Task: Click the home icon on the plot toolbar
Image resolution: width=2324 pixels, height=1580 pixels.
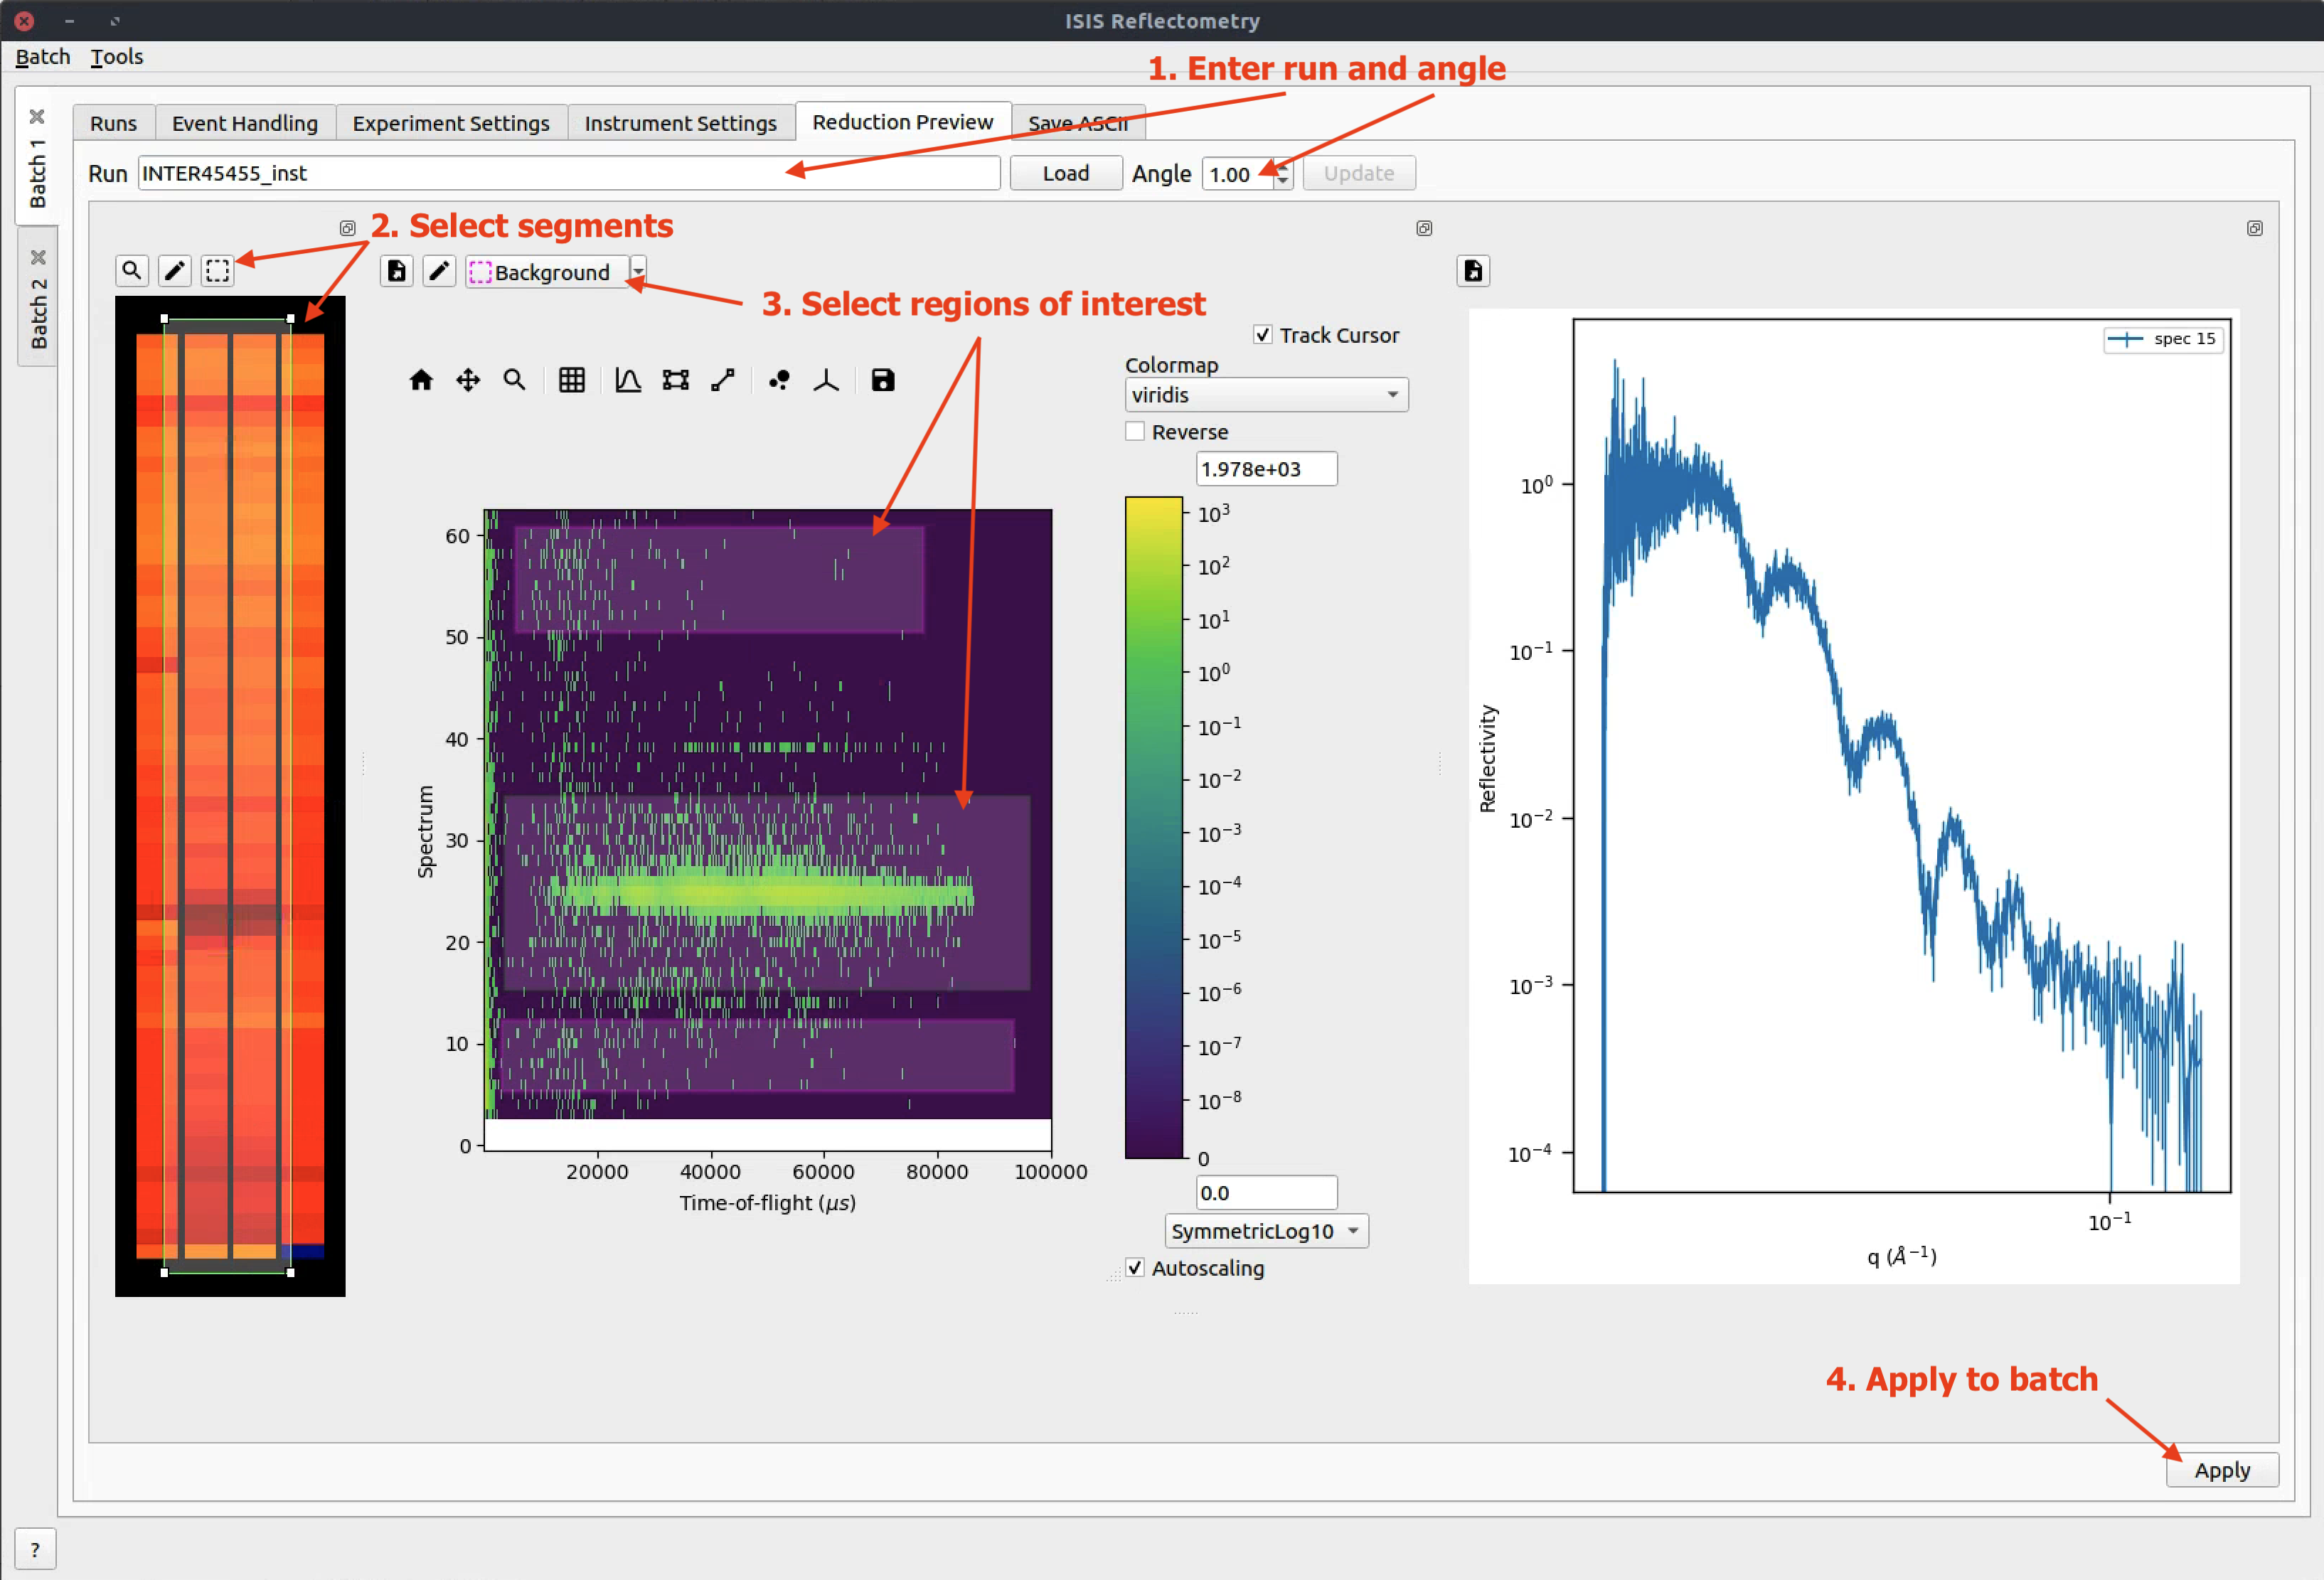Action: (x=421, y=380)
